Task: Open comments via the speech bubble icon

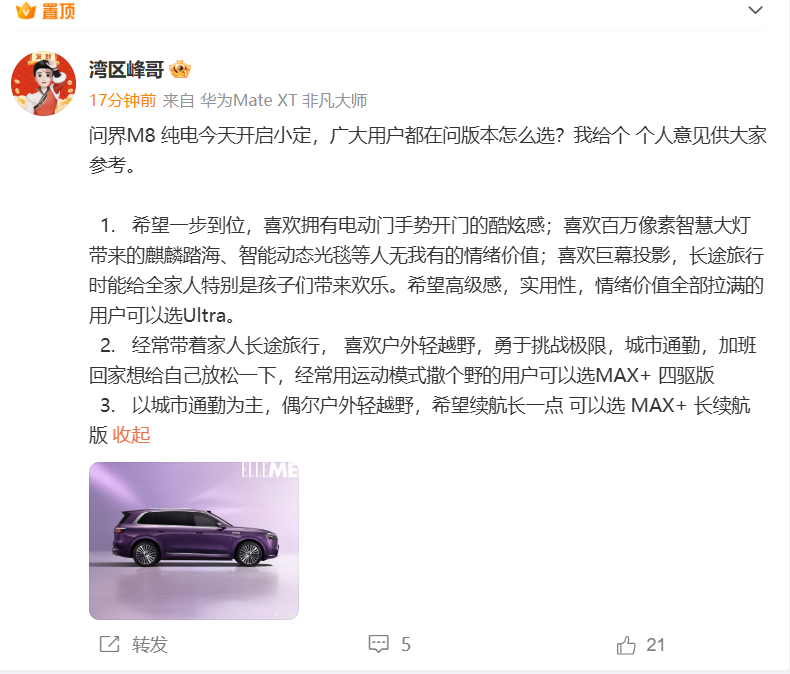Action: pos(378,644)
